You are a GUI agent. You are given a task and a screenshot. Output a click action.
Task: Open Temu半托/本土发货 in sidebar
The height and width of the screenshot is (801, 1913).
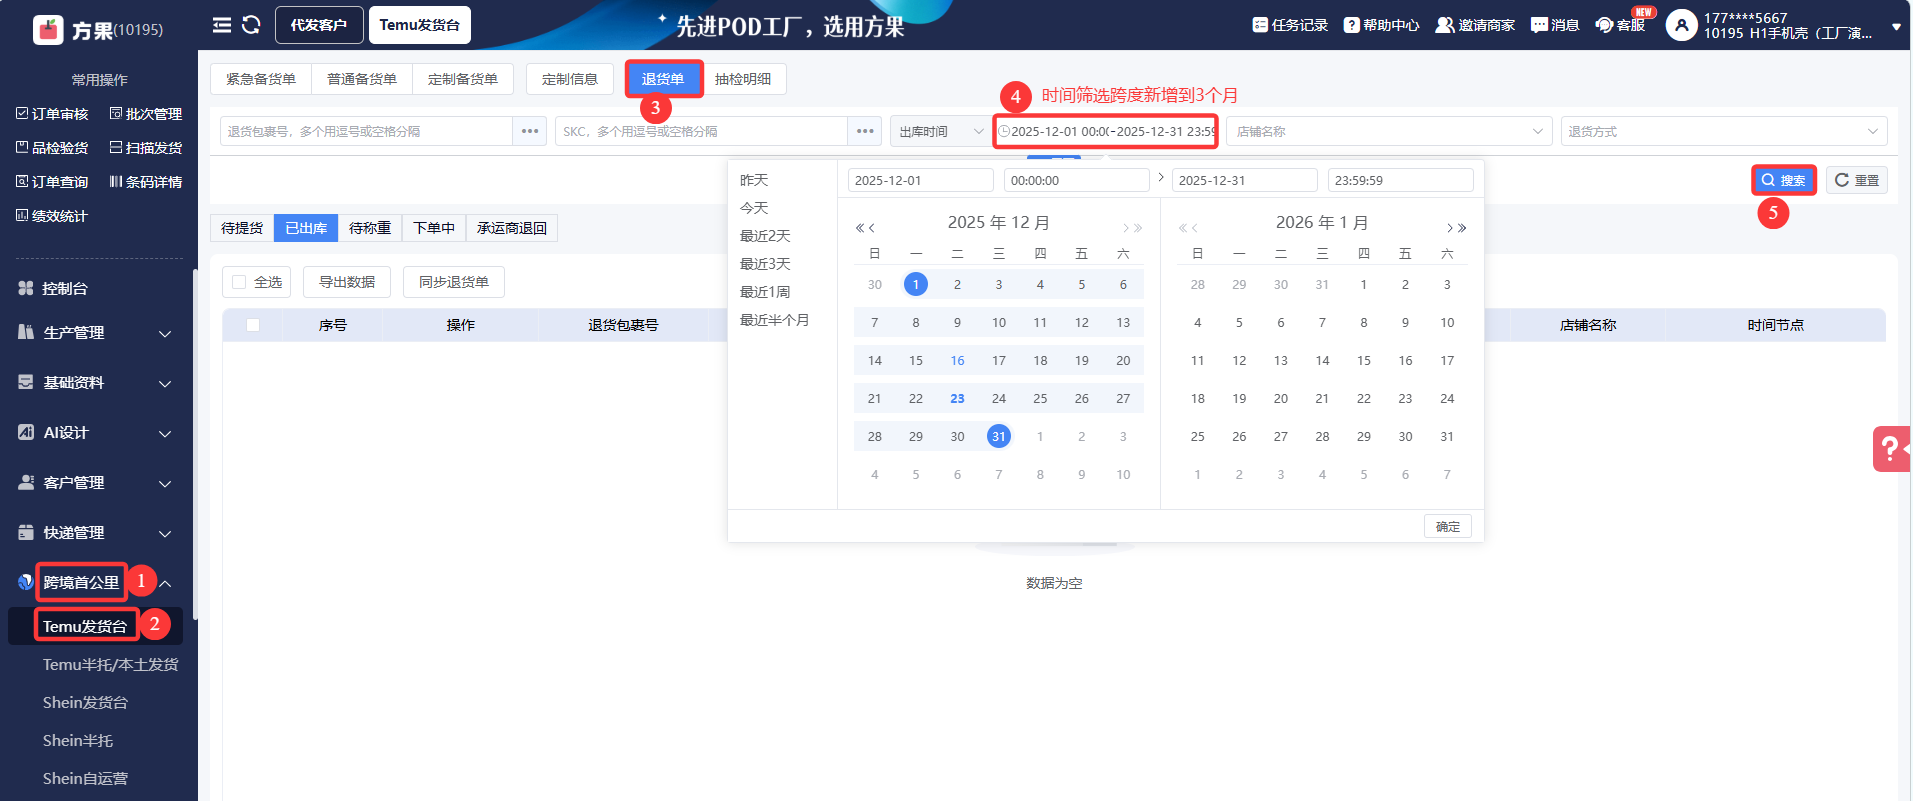point(110,665)
